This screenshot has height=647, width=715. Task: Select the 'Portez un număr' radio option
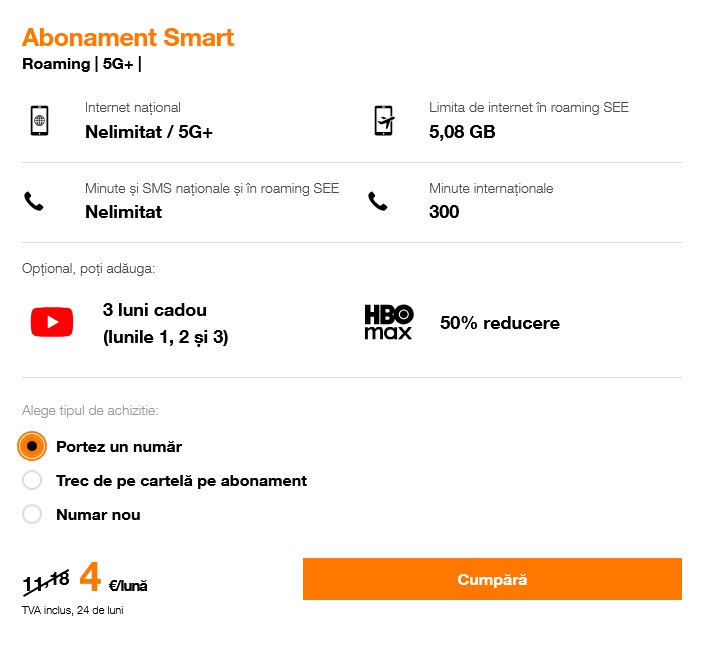click(32, 446)
